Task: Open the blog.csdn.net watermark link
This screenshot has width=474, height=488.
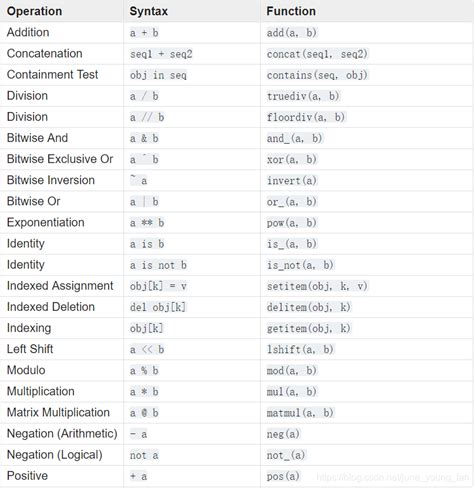Action: pyautogui.click(x=393, y=477)
